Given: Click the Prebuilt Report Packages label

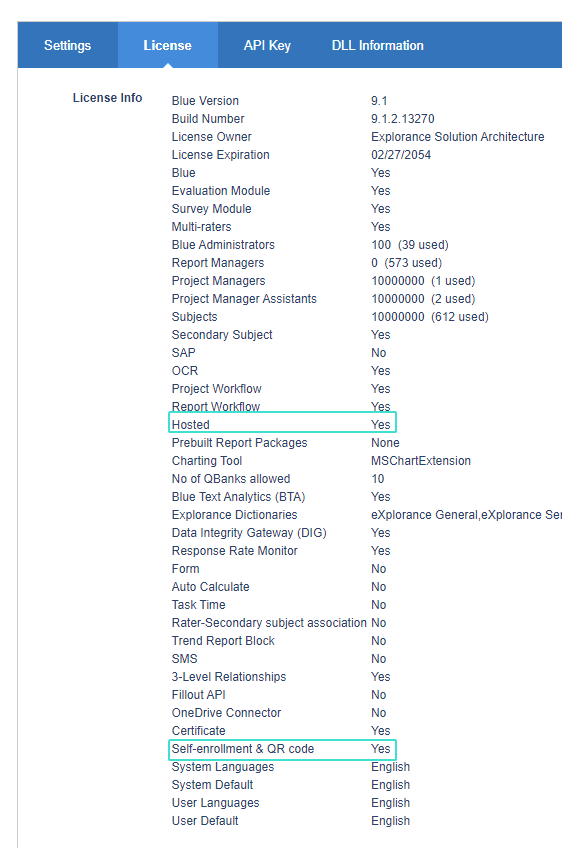Looking at the screenshot, I should click(x=240, y=443).
